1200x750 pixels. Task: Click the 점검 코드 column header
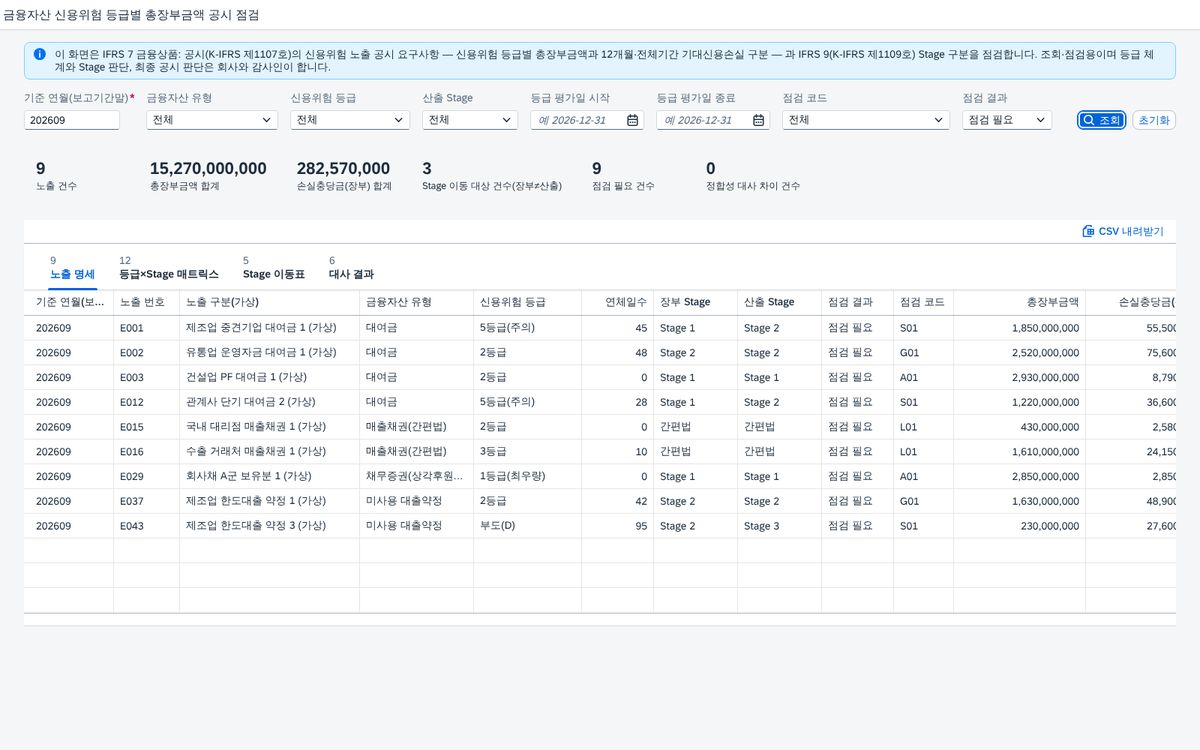923,302
